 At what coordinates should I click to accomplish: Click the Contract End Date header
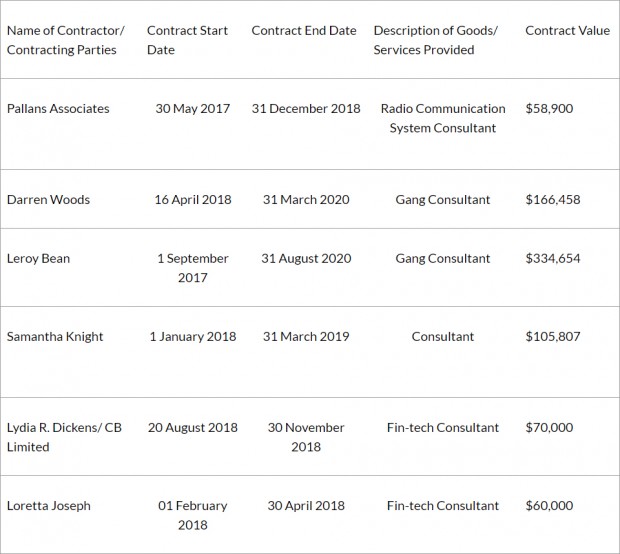(x=304, y=30)
